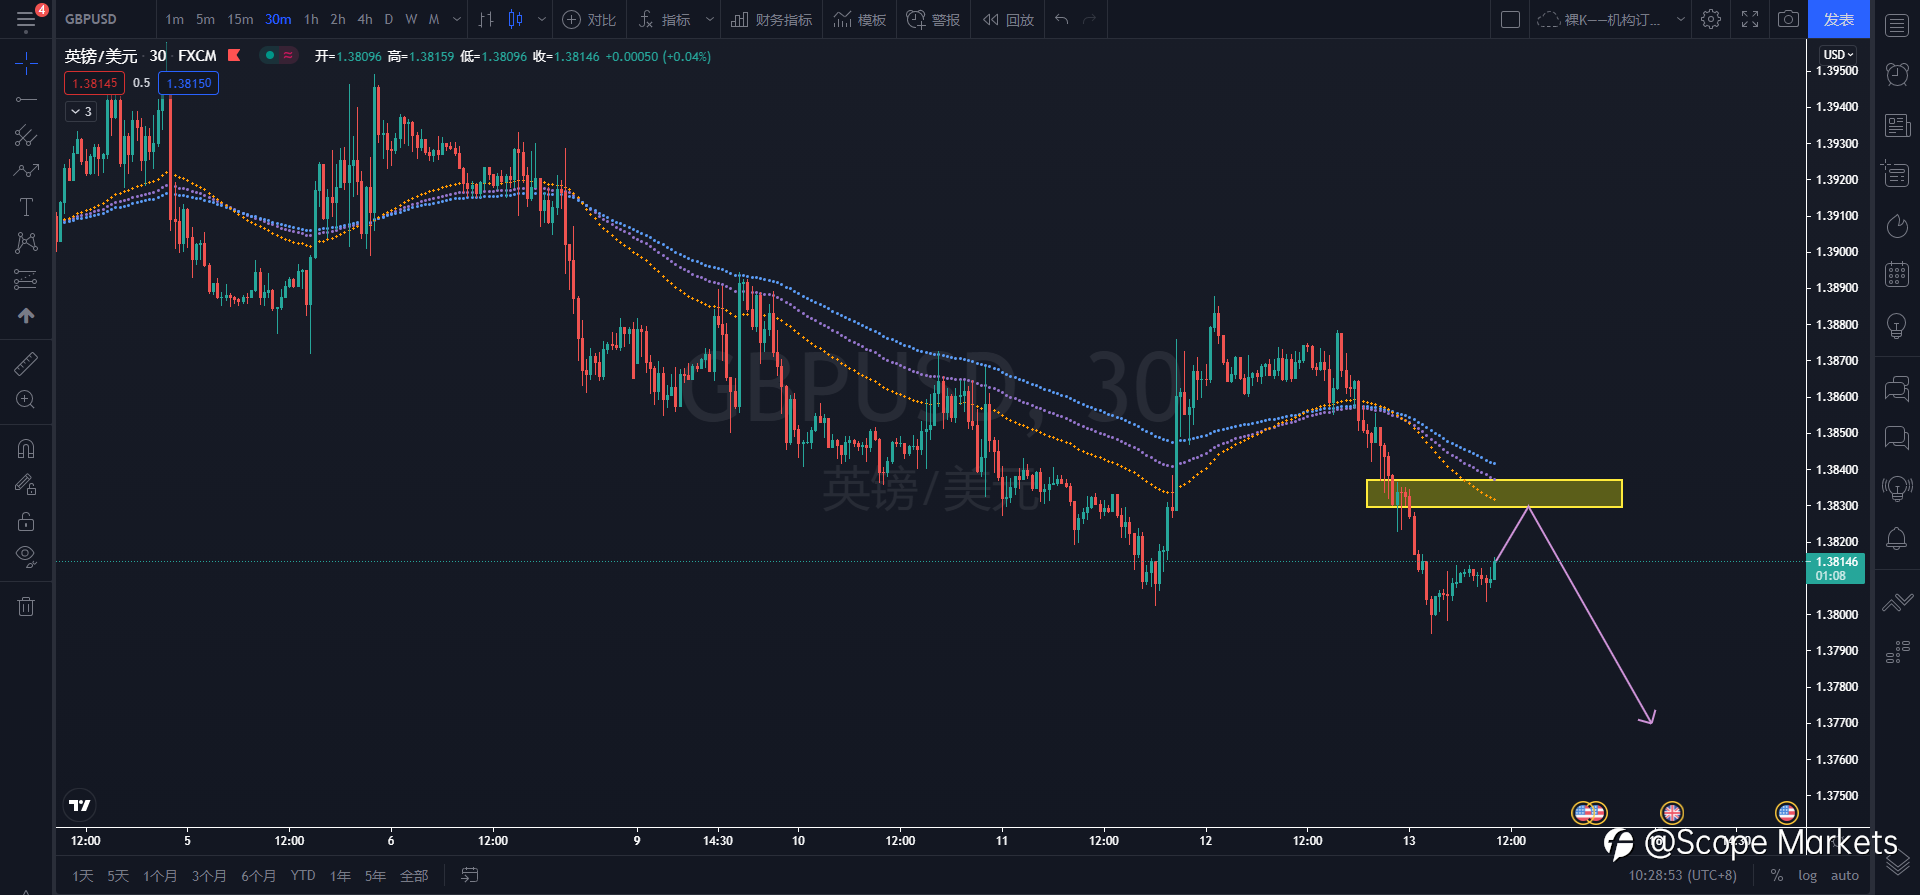This screenshot has width=1920, height=895.
Task: Start bar Replay (回放)
Action: pyautogui.click(x=1008, y=19)
